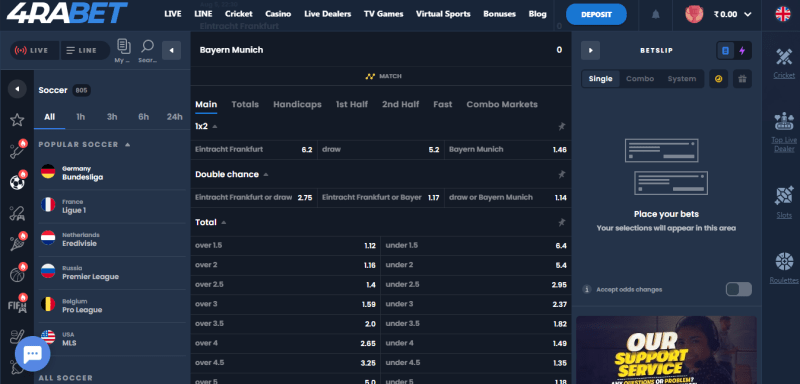This screenshot has height=384, width=800.
Task: Open the betslip gold coin icon
Action: click(718, 79)
